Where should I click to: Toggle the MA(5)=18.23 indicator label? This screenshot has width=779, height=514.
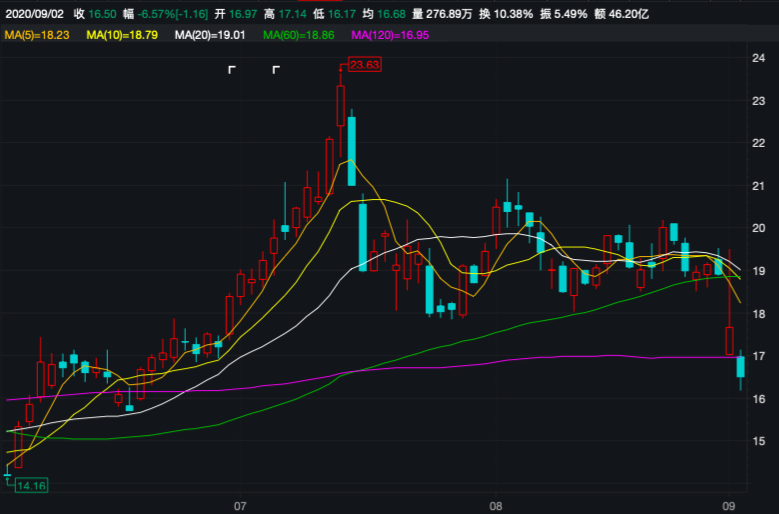38,35
